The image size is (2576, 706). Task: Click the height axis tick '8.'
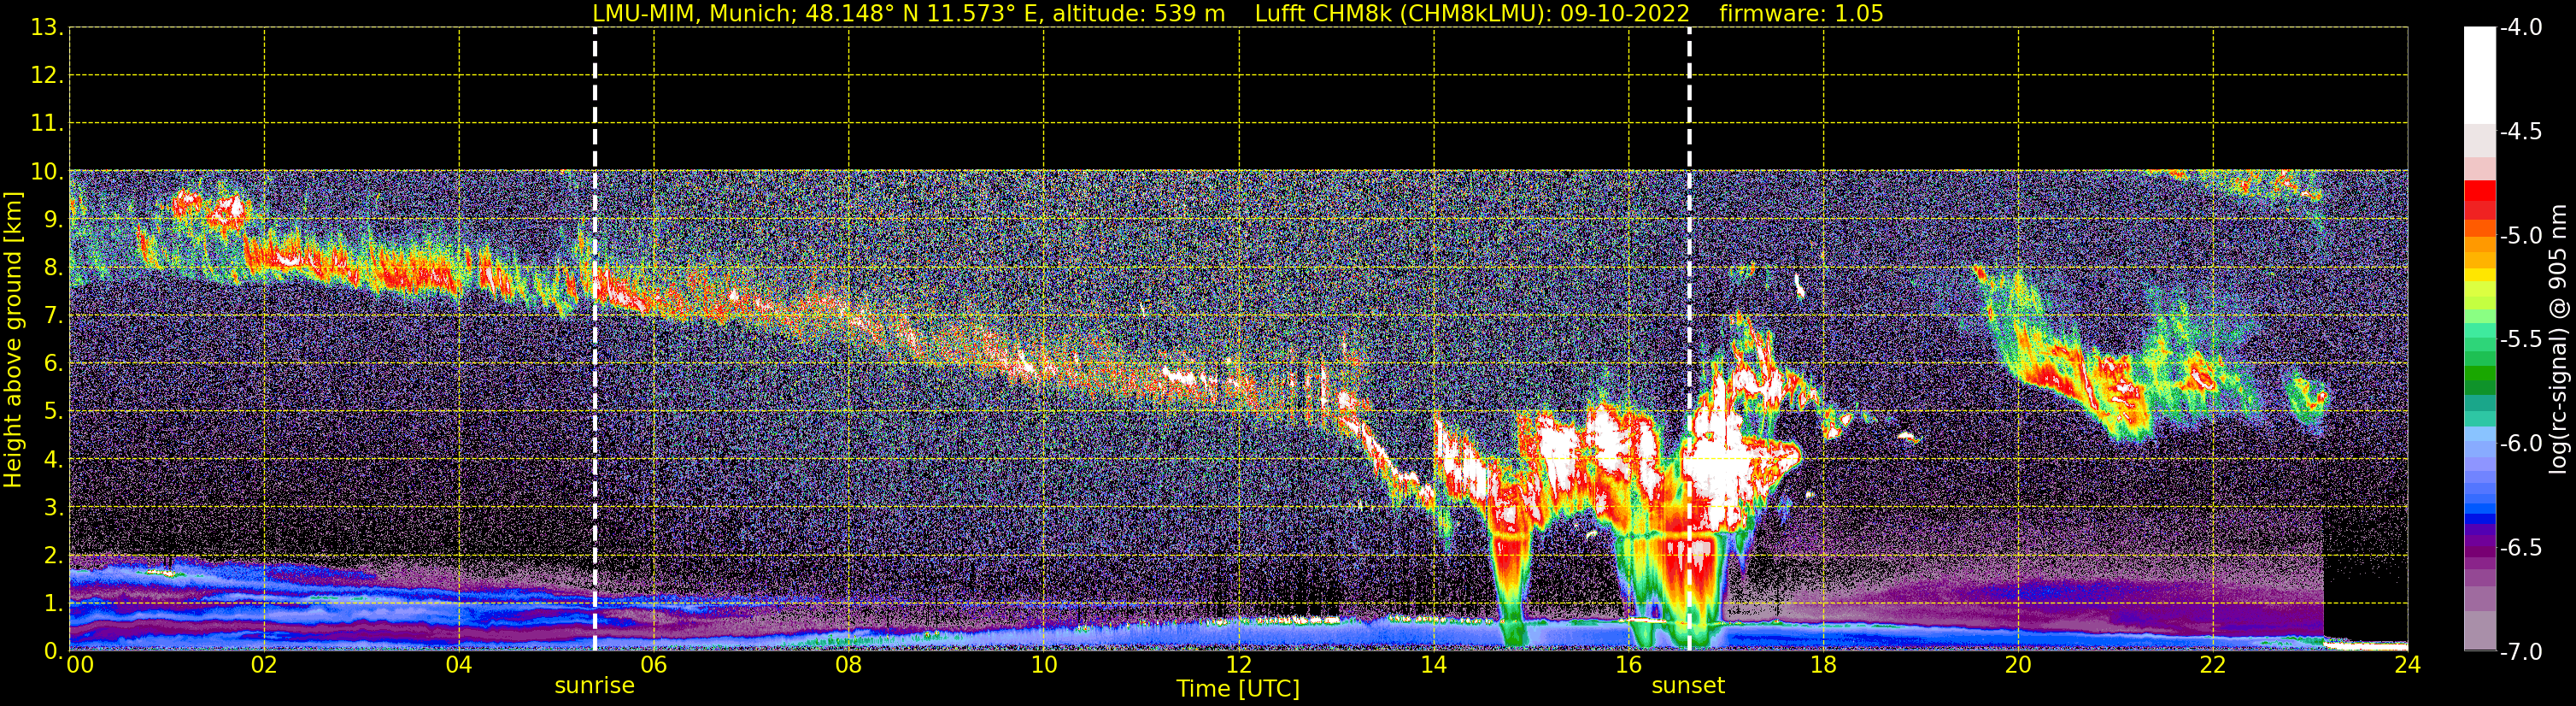(x=53, y=268)
